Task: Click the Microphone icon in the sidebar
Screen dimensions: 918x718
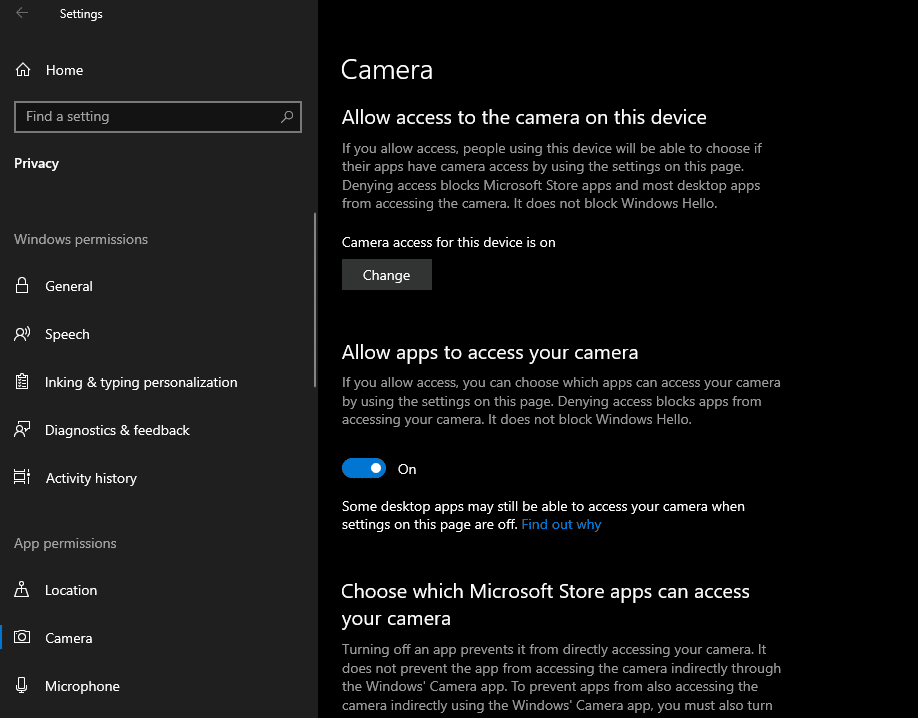Action: point(22,686)
